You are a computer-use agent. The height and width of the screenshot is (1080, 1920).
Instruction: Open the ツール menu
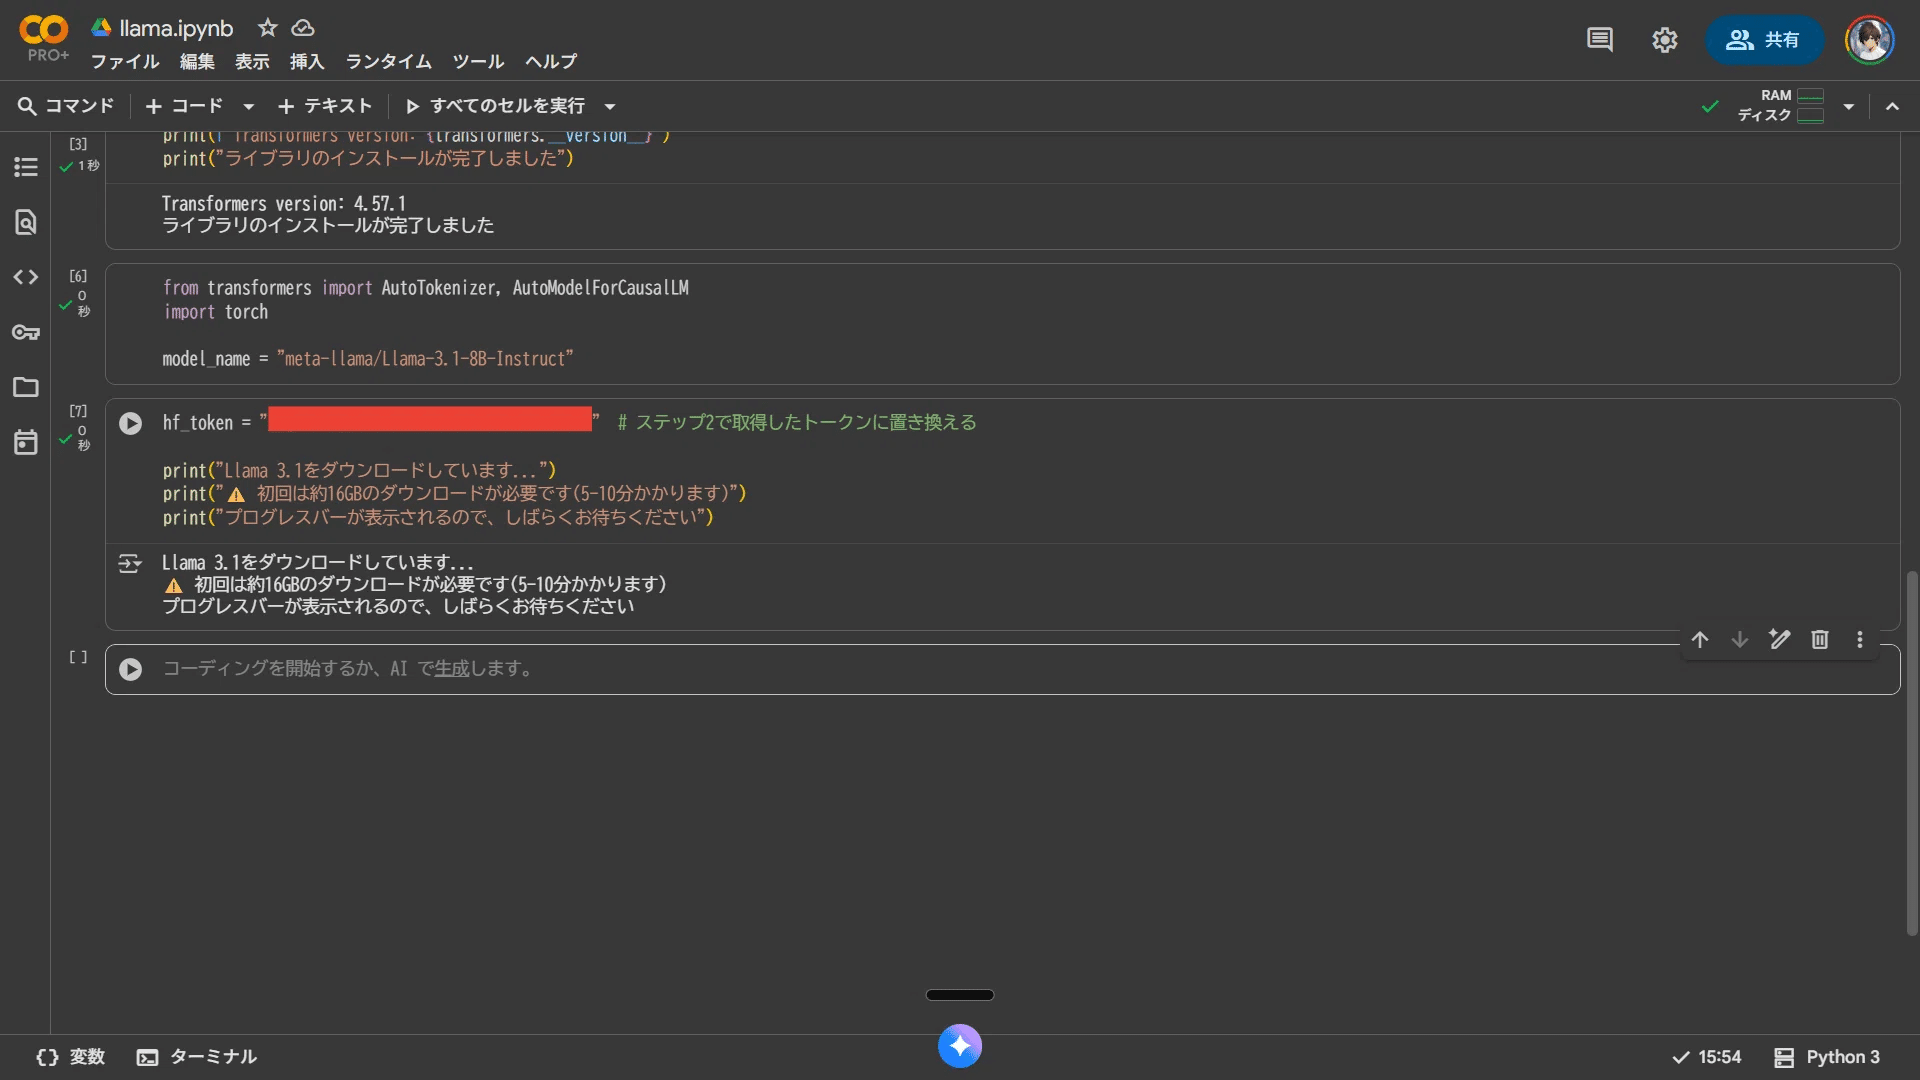478,62
